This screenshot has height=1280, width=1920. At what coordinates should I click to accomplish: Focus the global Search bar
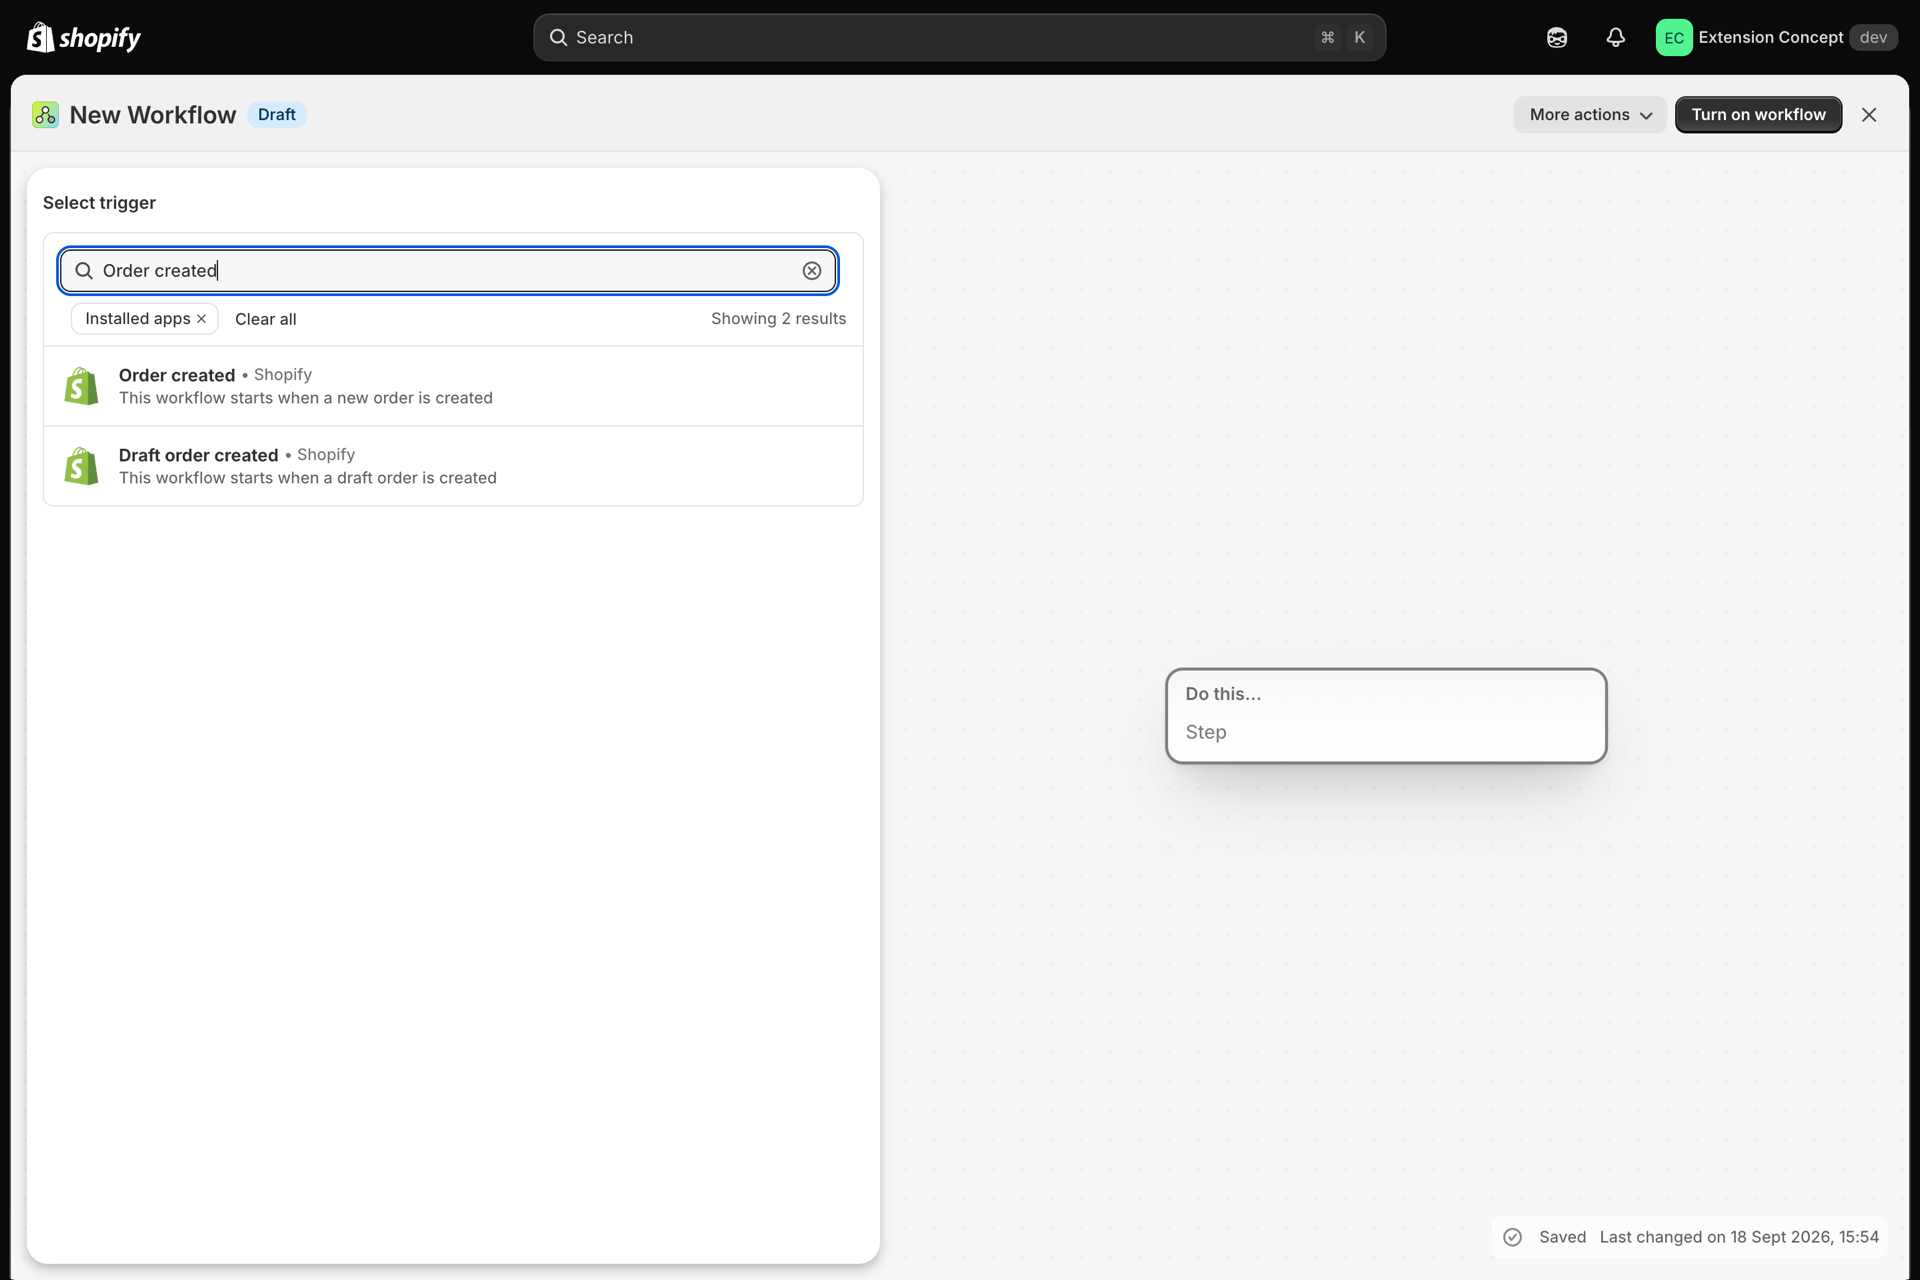[x=959, y=37]
